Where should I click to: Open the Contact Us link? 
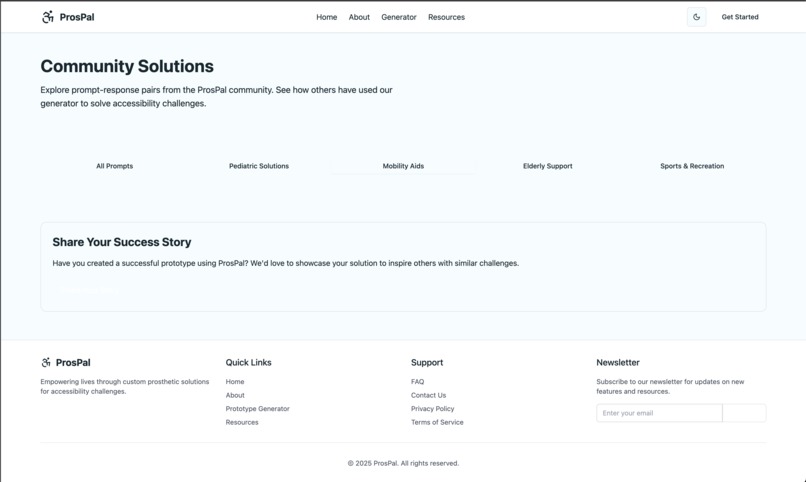point(428,395)
